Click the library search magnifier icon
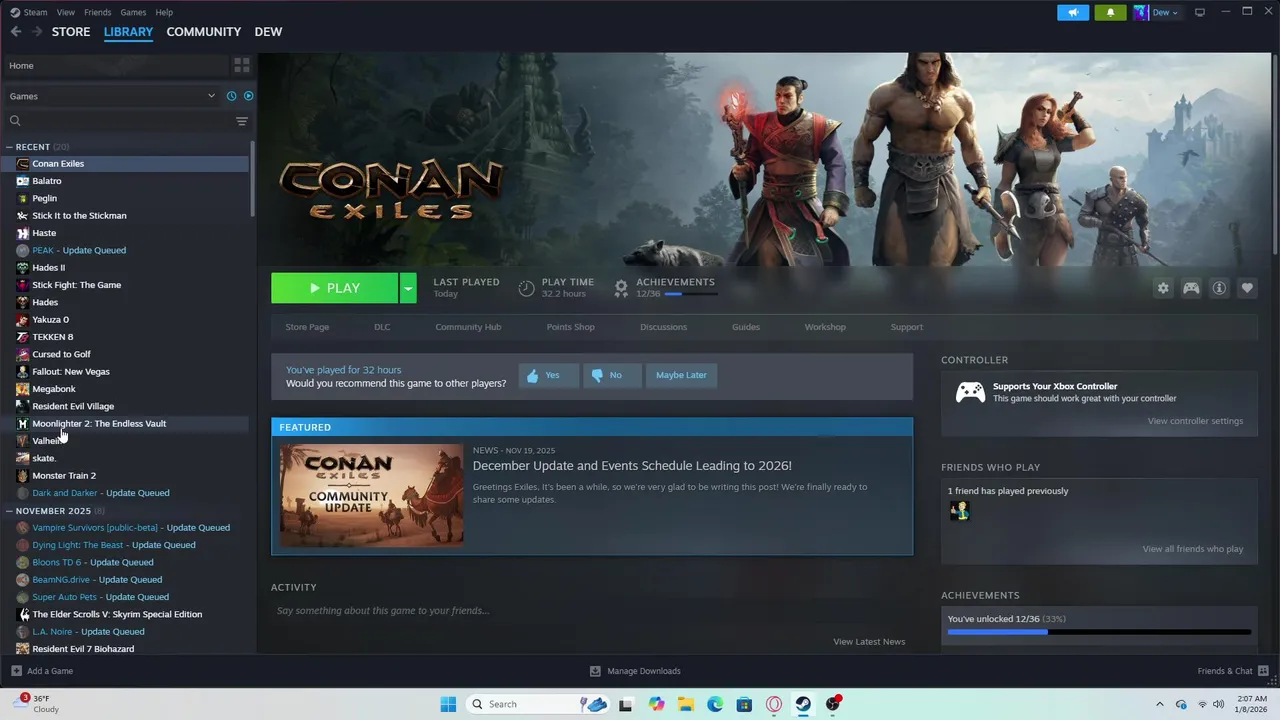This screenshot has height=720, width=1280. (15, 121)
